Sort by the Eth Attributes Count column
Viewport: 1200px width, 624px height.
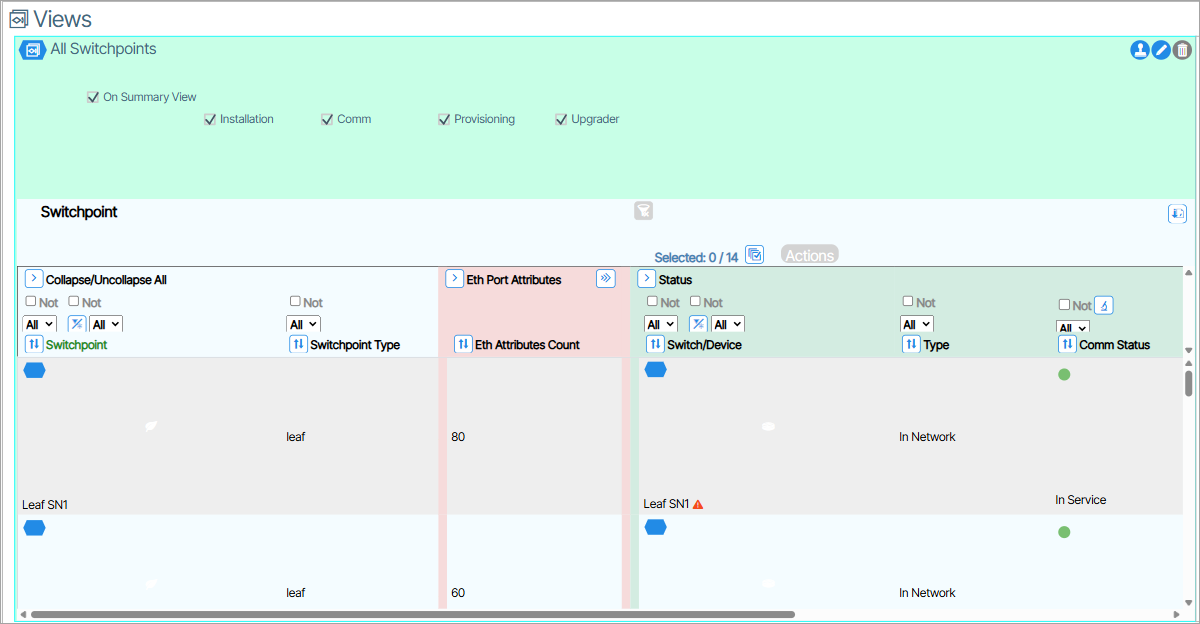463,344
